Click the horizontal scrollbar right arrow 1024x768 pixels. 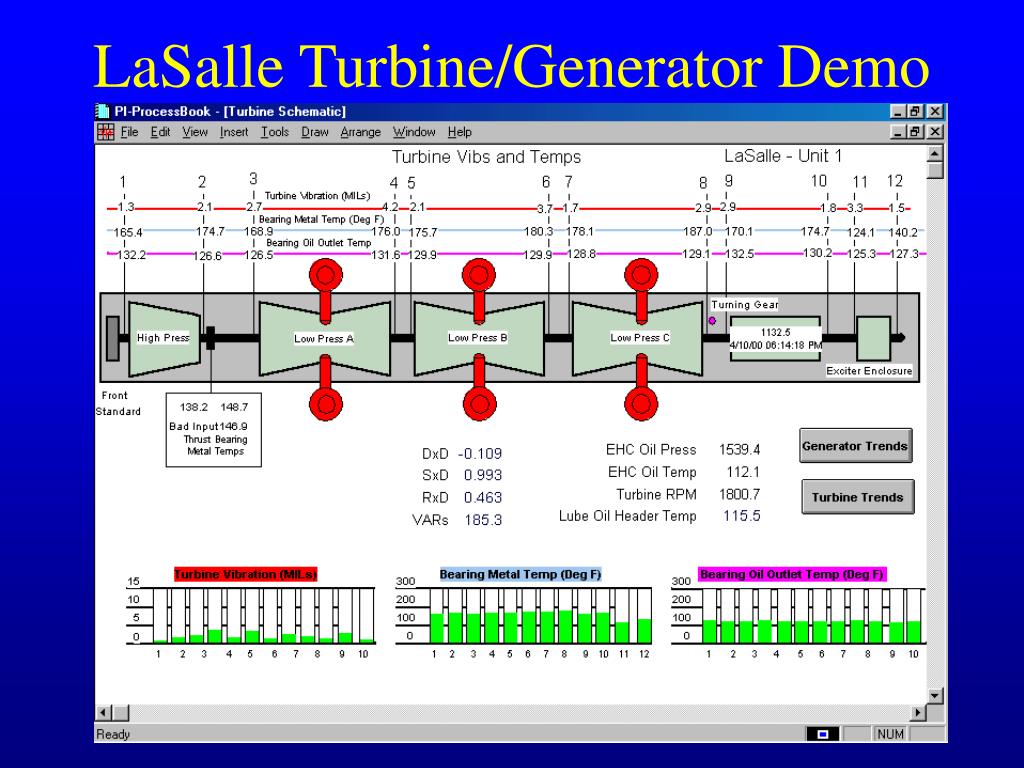[x=918, y=712]
